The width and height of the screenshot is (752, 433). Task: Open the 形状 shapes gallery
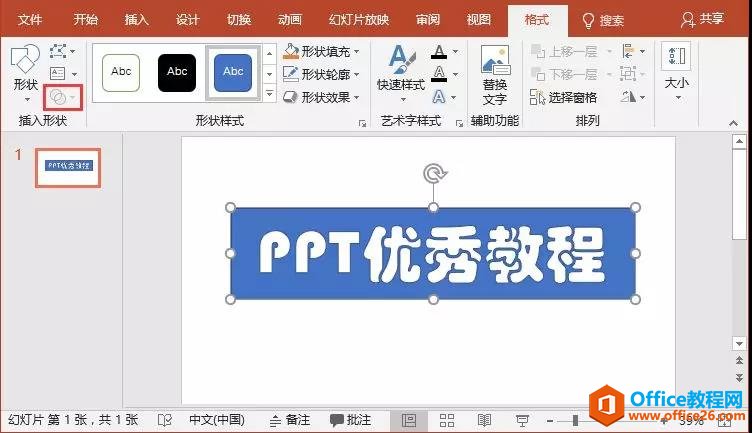pos(25,72)
